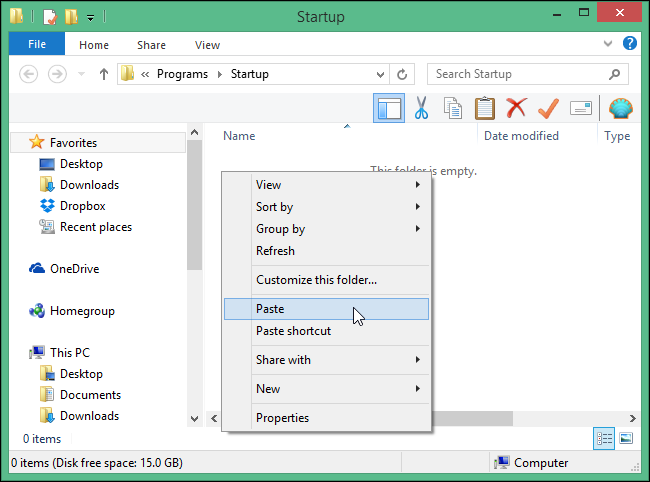The image size is (650, 482).
Task: Open the Classic Shell settings shell icon
Action: click(620, 108)
